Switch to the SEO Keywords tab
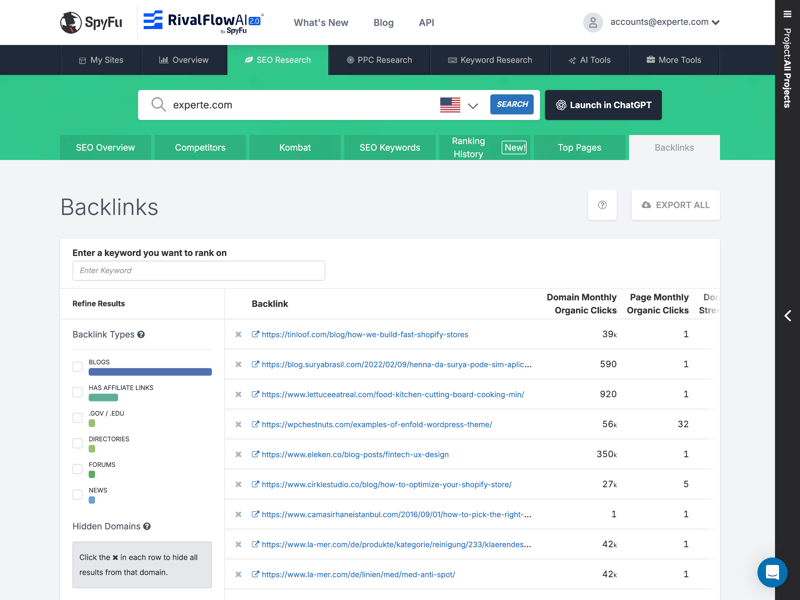The width and height of the screenshot is (800, 600). click(389, 148)
